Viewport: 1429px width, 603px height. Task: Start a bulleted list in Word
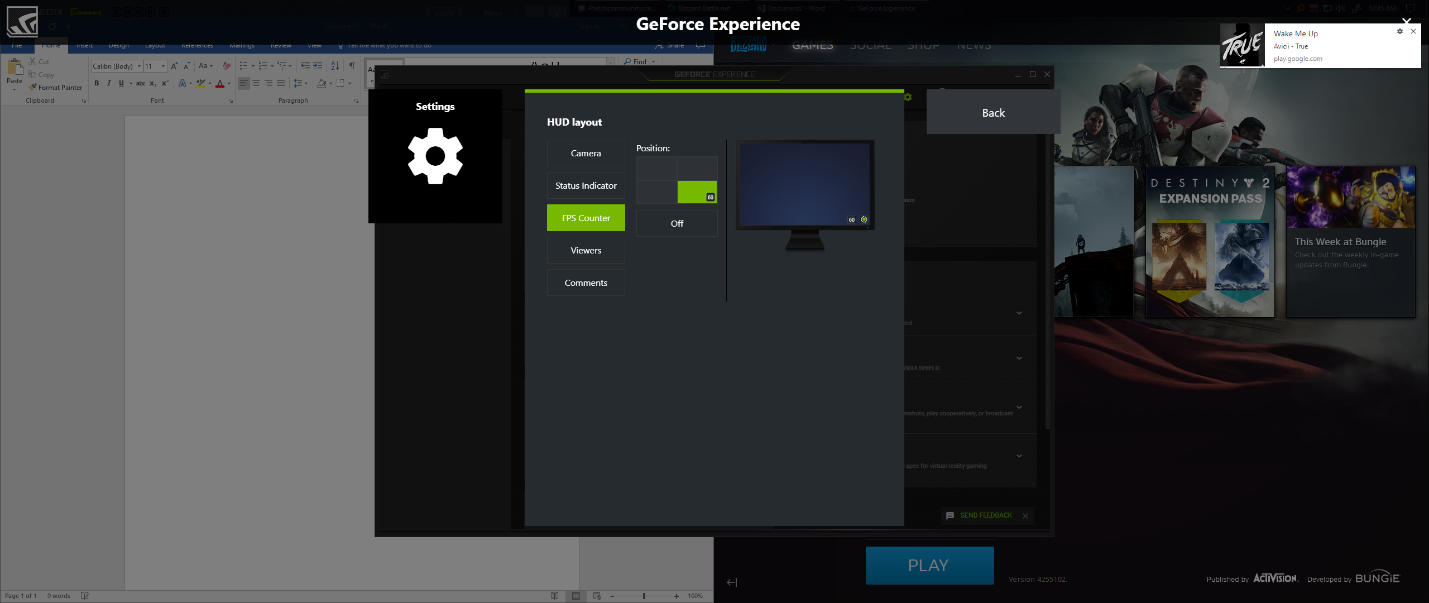pos(243,66)
